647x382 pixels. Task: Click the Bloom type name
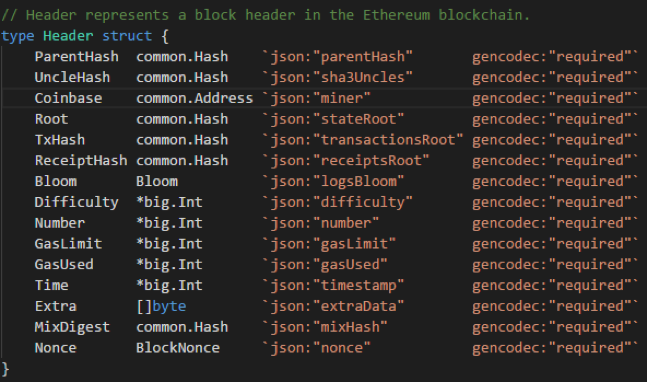tap(157, 182)
